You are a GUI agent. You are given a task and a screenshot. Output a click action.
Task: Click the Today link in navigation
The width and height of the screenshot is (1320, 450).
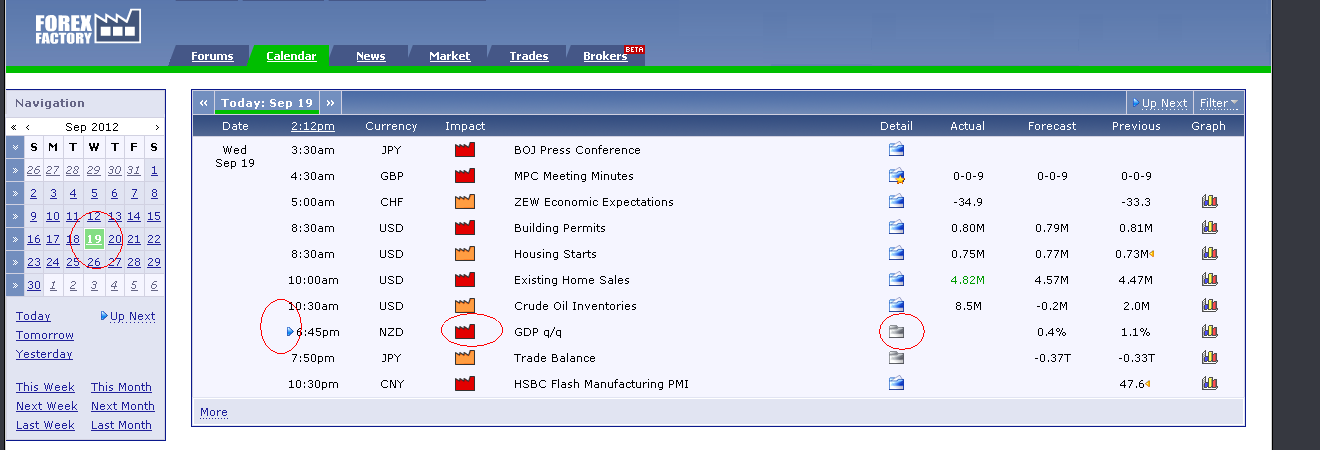33,316
